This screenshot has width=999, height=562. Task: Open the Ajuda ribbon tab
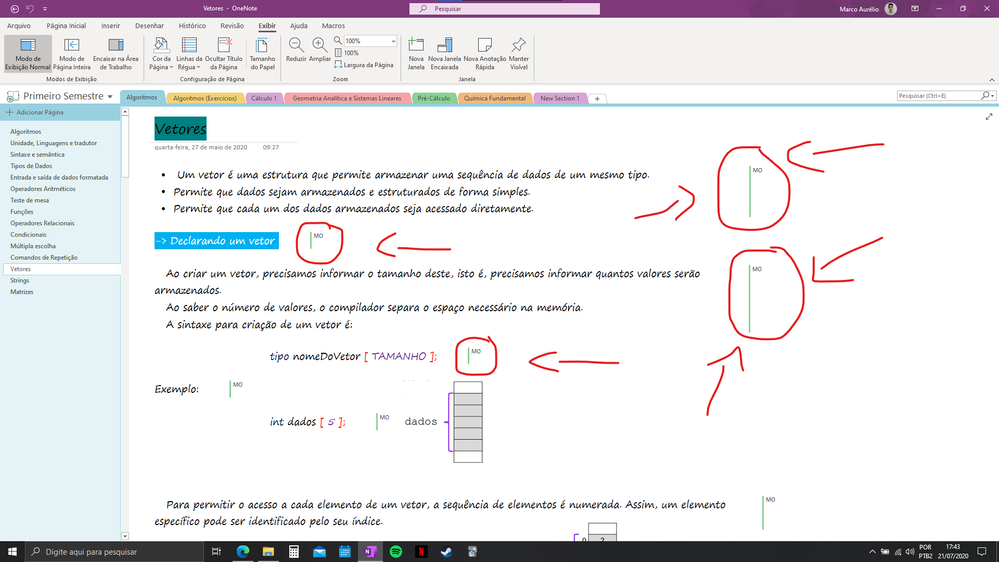(298, 25)
